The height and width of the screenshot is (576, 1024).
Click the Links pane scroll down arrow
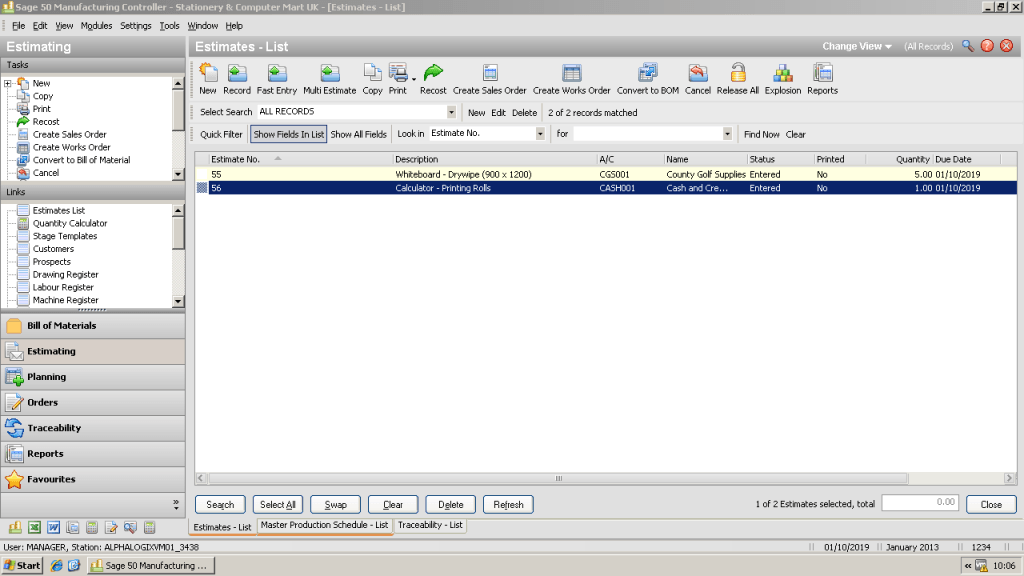point(178,301)
